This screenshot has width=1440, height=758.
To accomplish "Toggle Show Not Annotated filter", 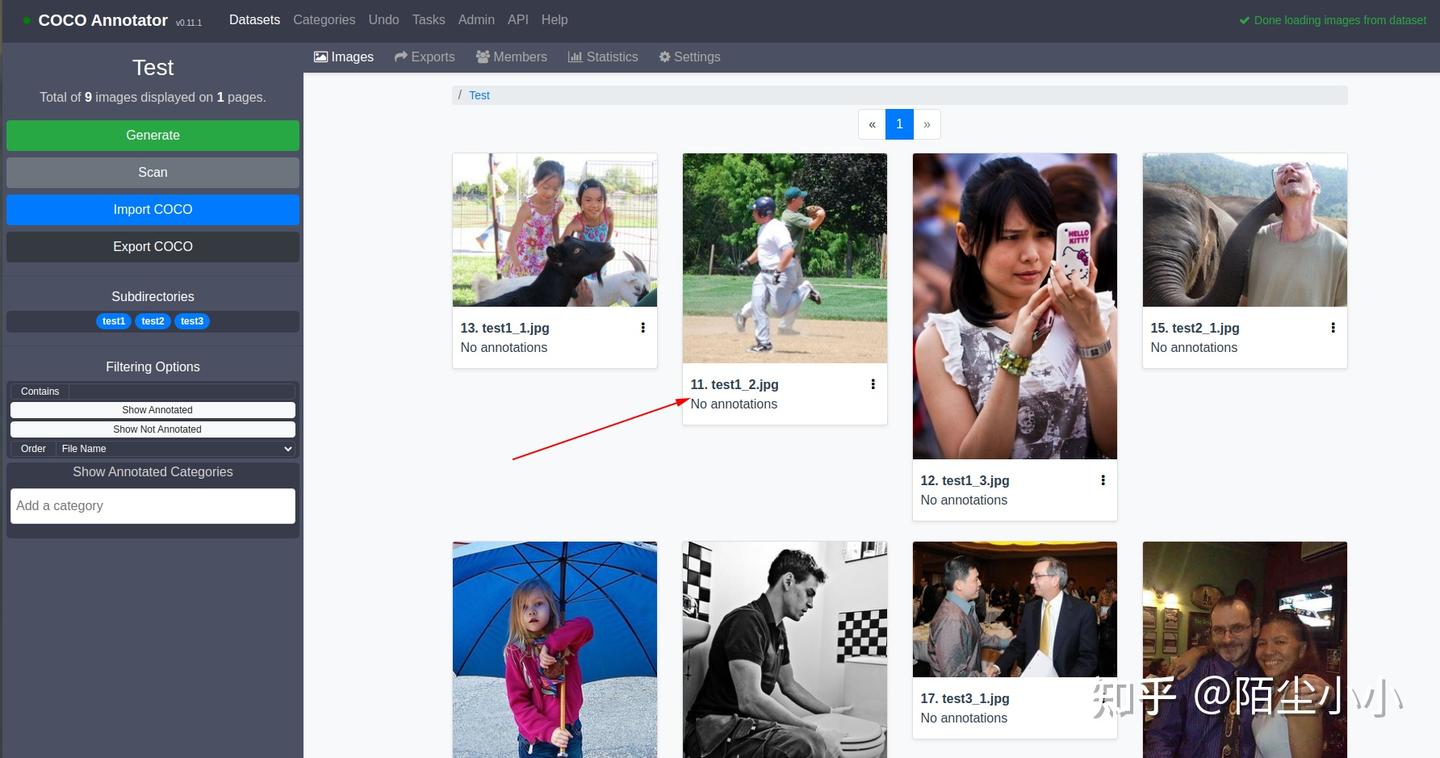I will coord(153,429).
